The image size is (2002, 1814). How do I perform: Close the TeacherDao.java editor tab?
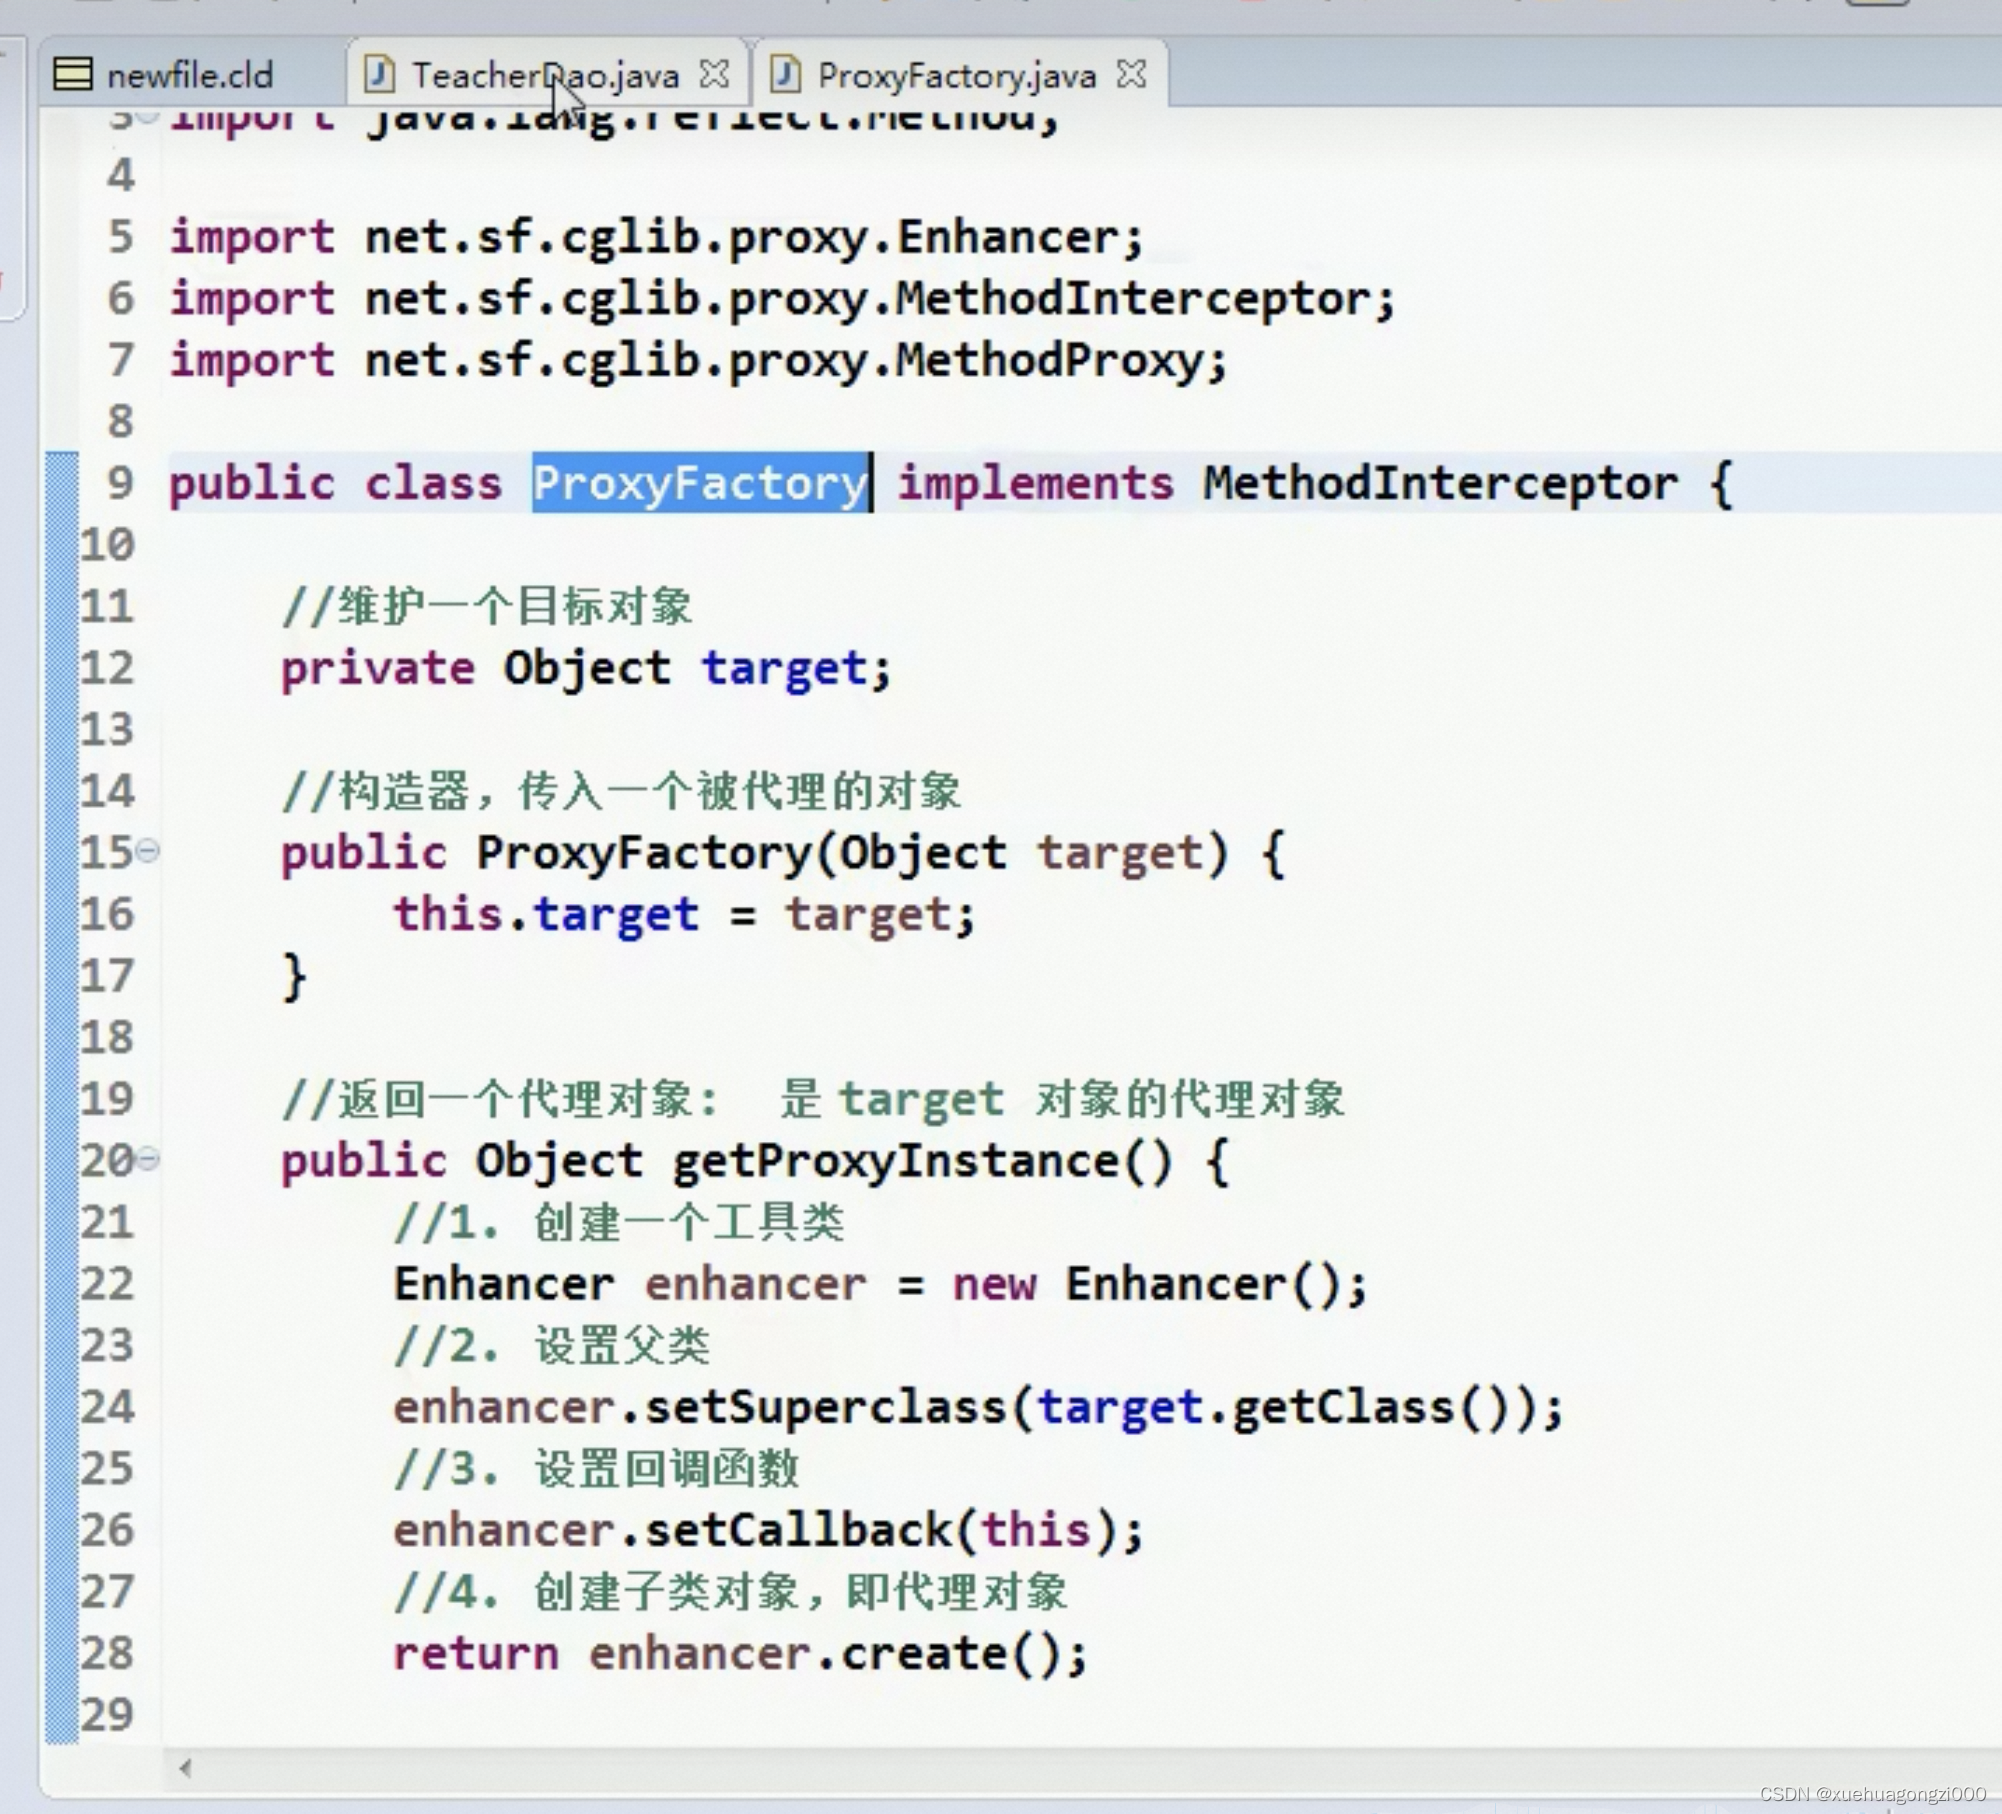click(x=714, y=74)
